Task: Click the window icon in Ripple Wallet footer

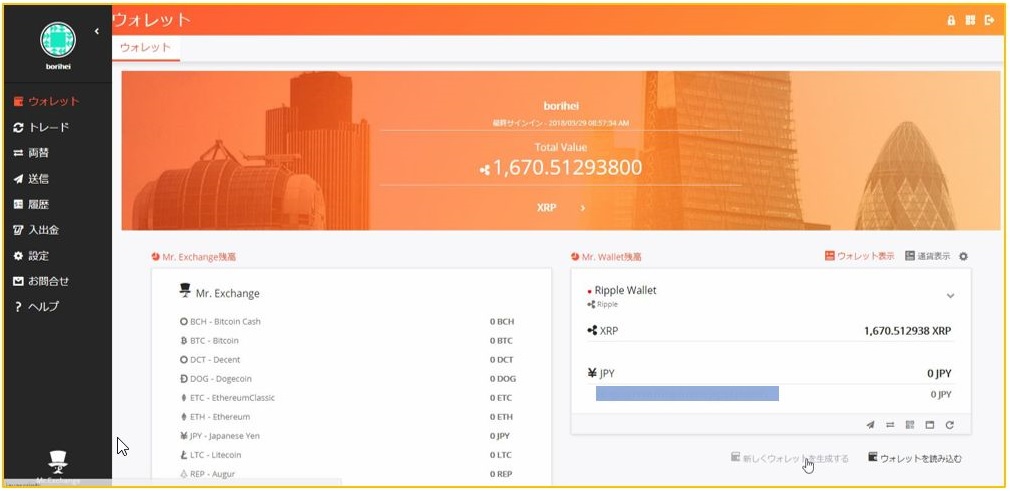Action: pos(929,425)
